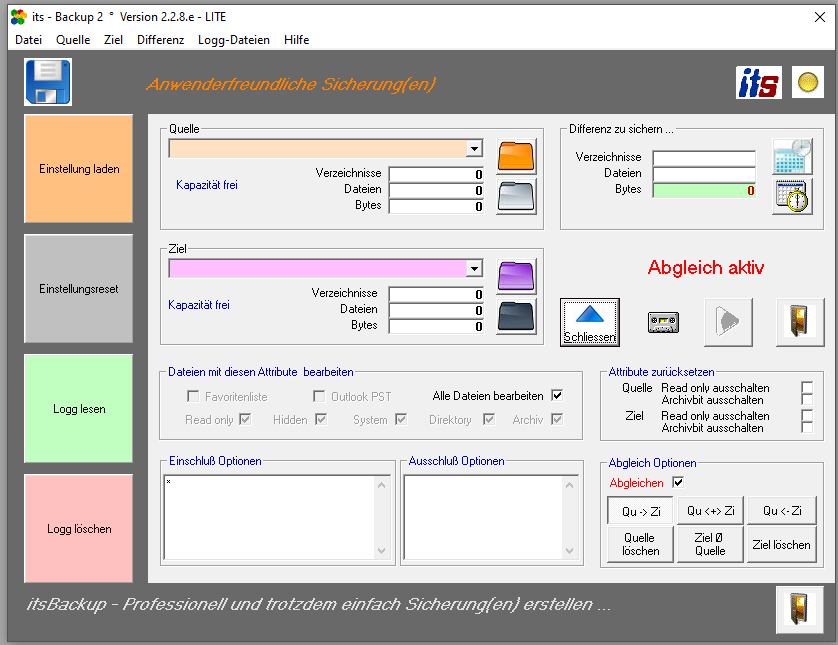
Task: Open the Quelle menu
Action: click(x=73, y=40)
